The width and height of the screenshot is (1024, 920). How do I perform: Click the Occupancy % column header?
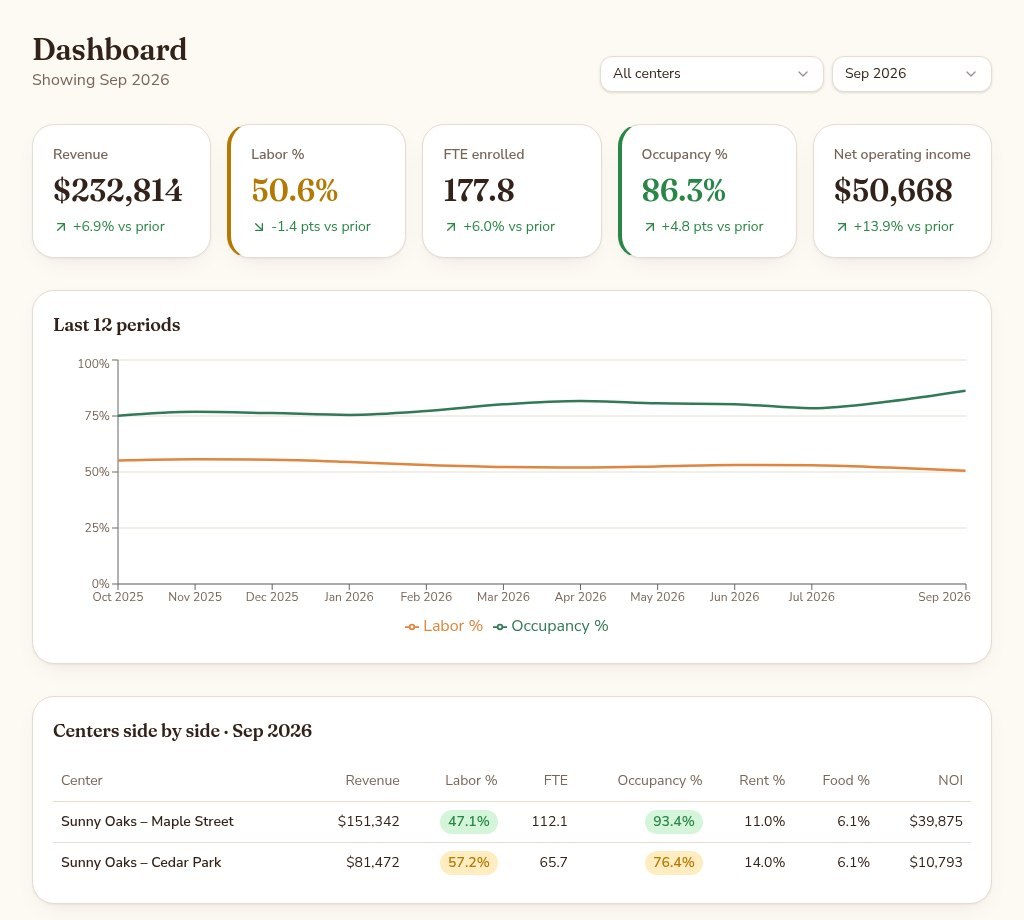point(660,780)
